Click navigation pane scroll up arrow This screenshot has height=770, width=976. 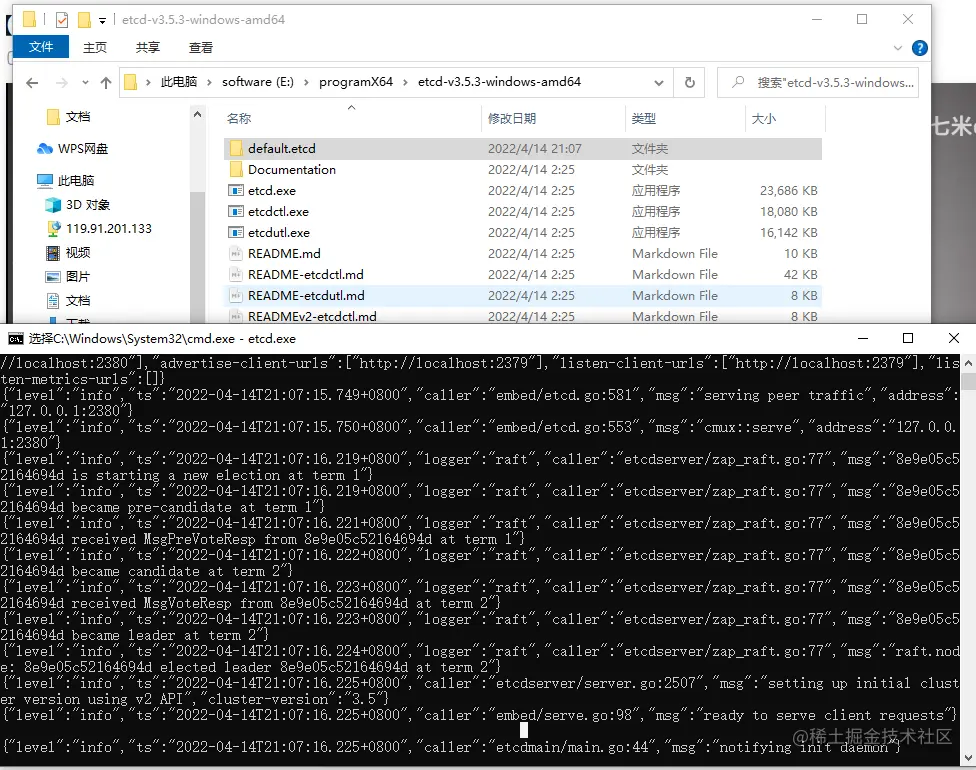pos(197,115)
